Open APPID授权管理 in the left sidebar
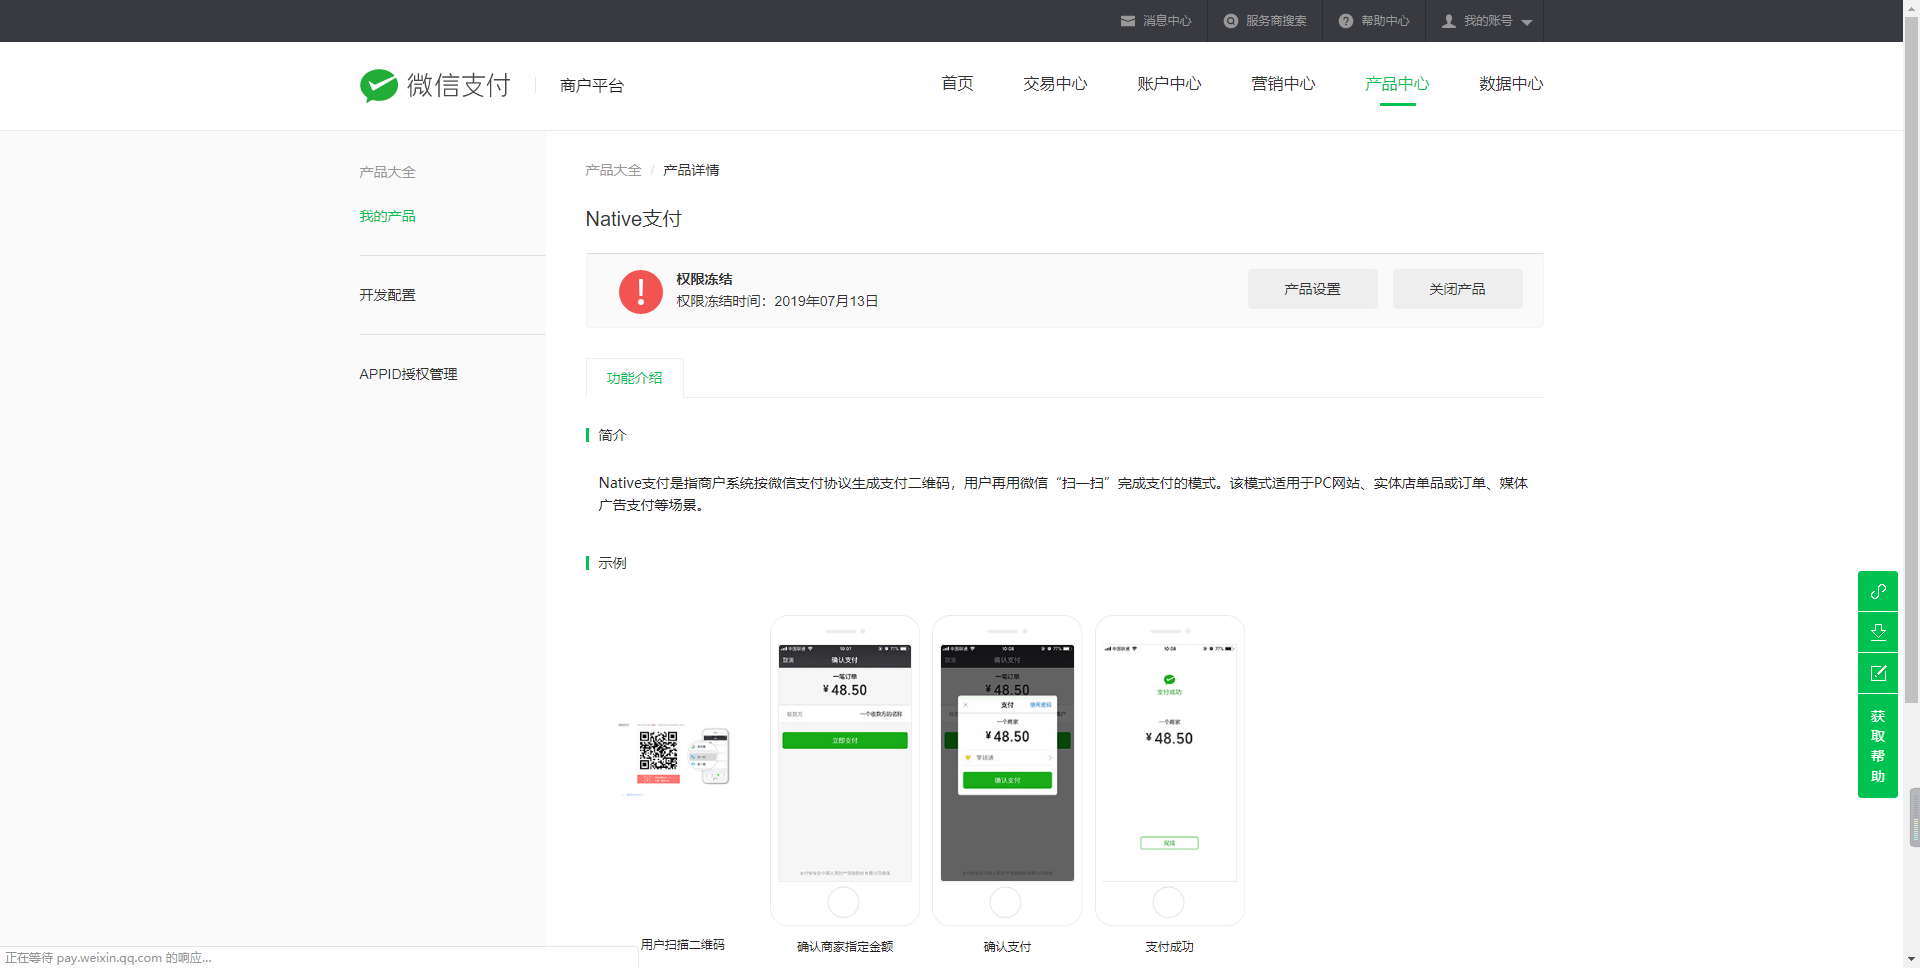The height and width of the screenshot is (968, 1920). [408, 374]
